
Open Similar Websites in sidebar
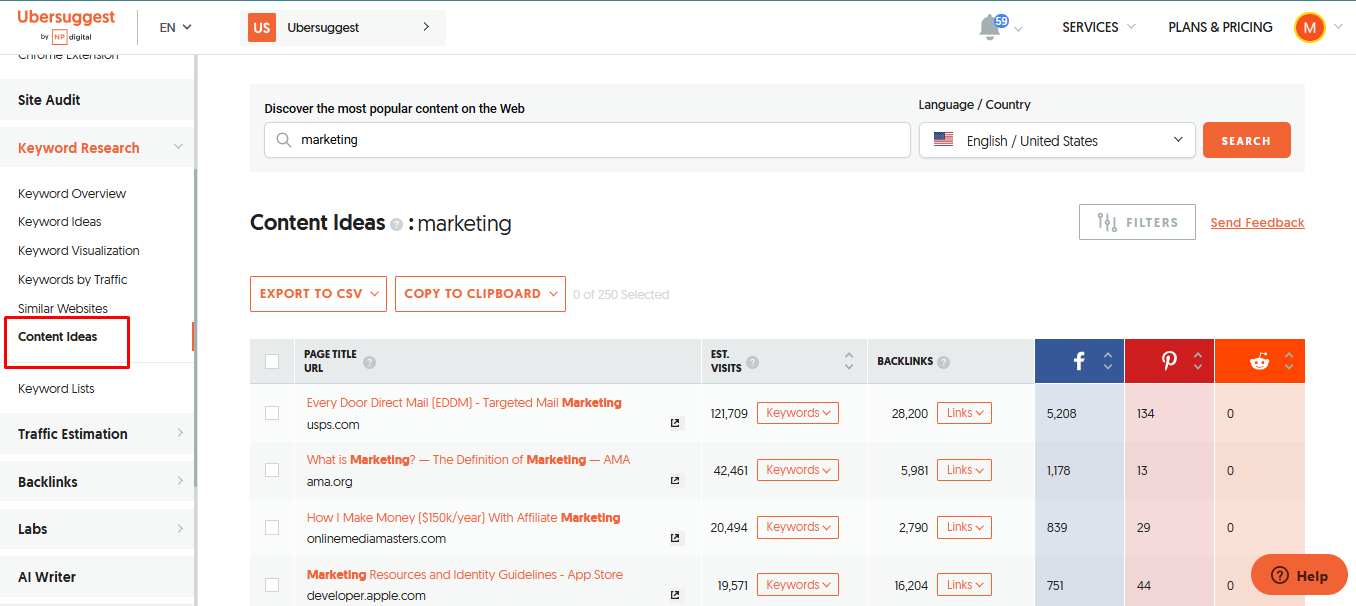(63, 309)
